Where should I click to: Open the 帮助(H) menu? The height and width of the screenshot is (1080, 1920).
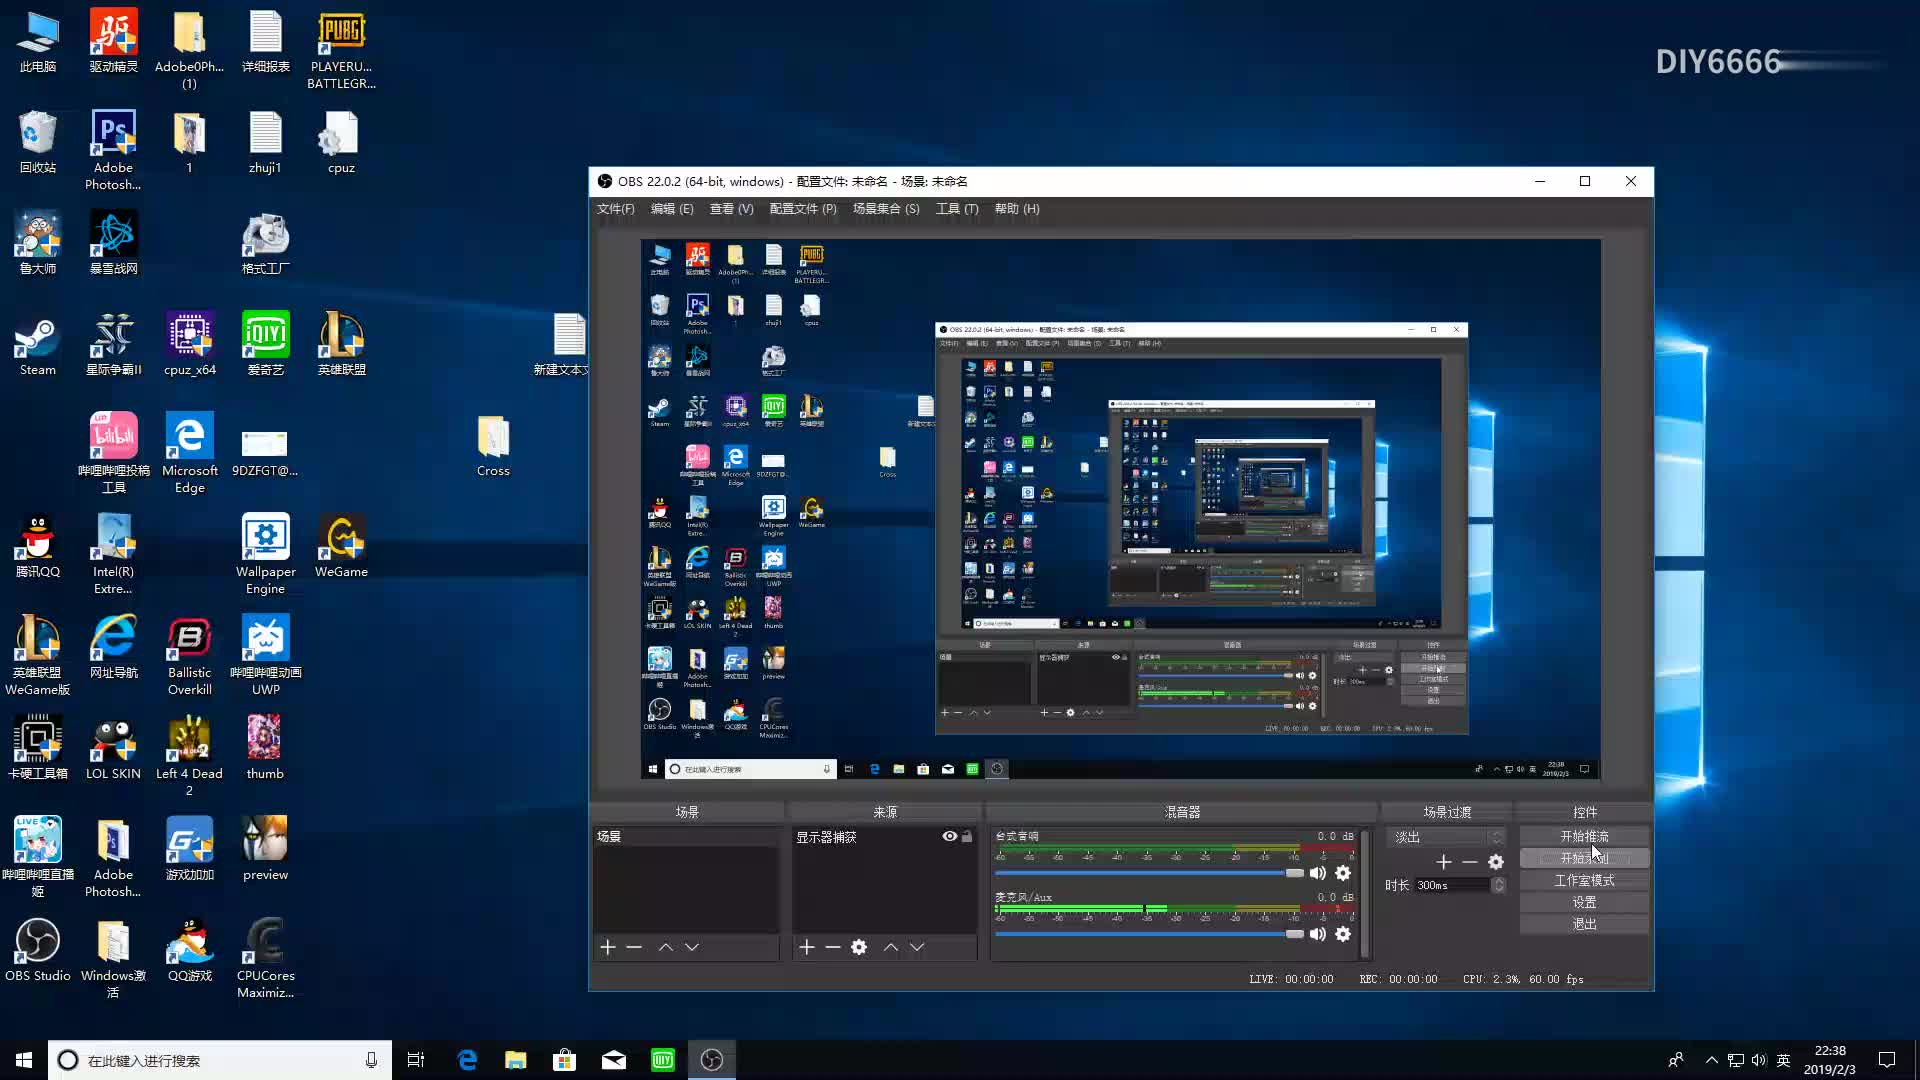(1016, 209)
